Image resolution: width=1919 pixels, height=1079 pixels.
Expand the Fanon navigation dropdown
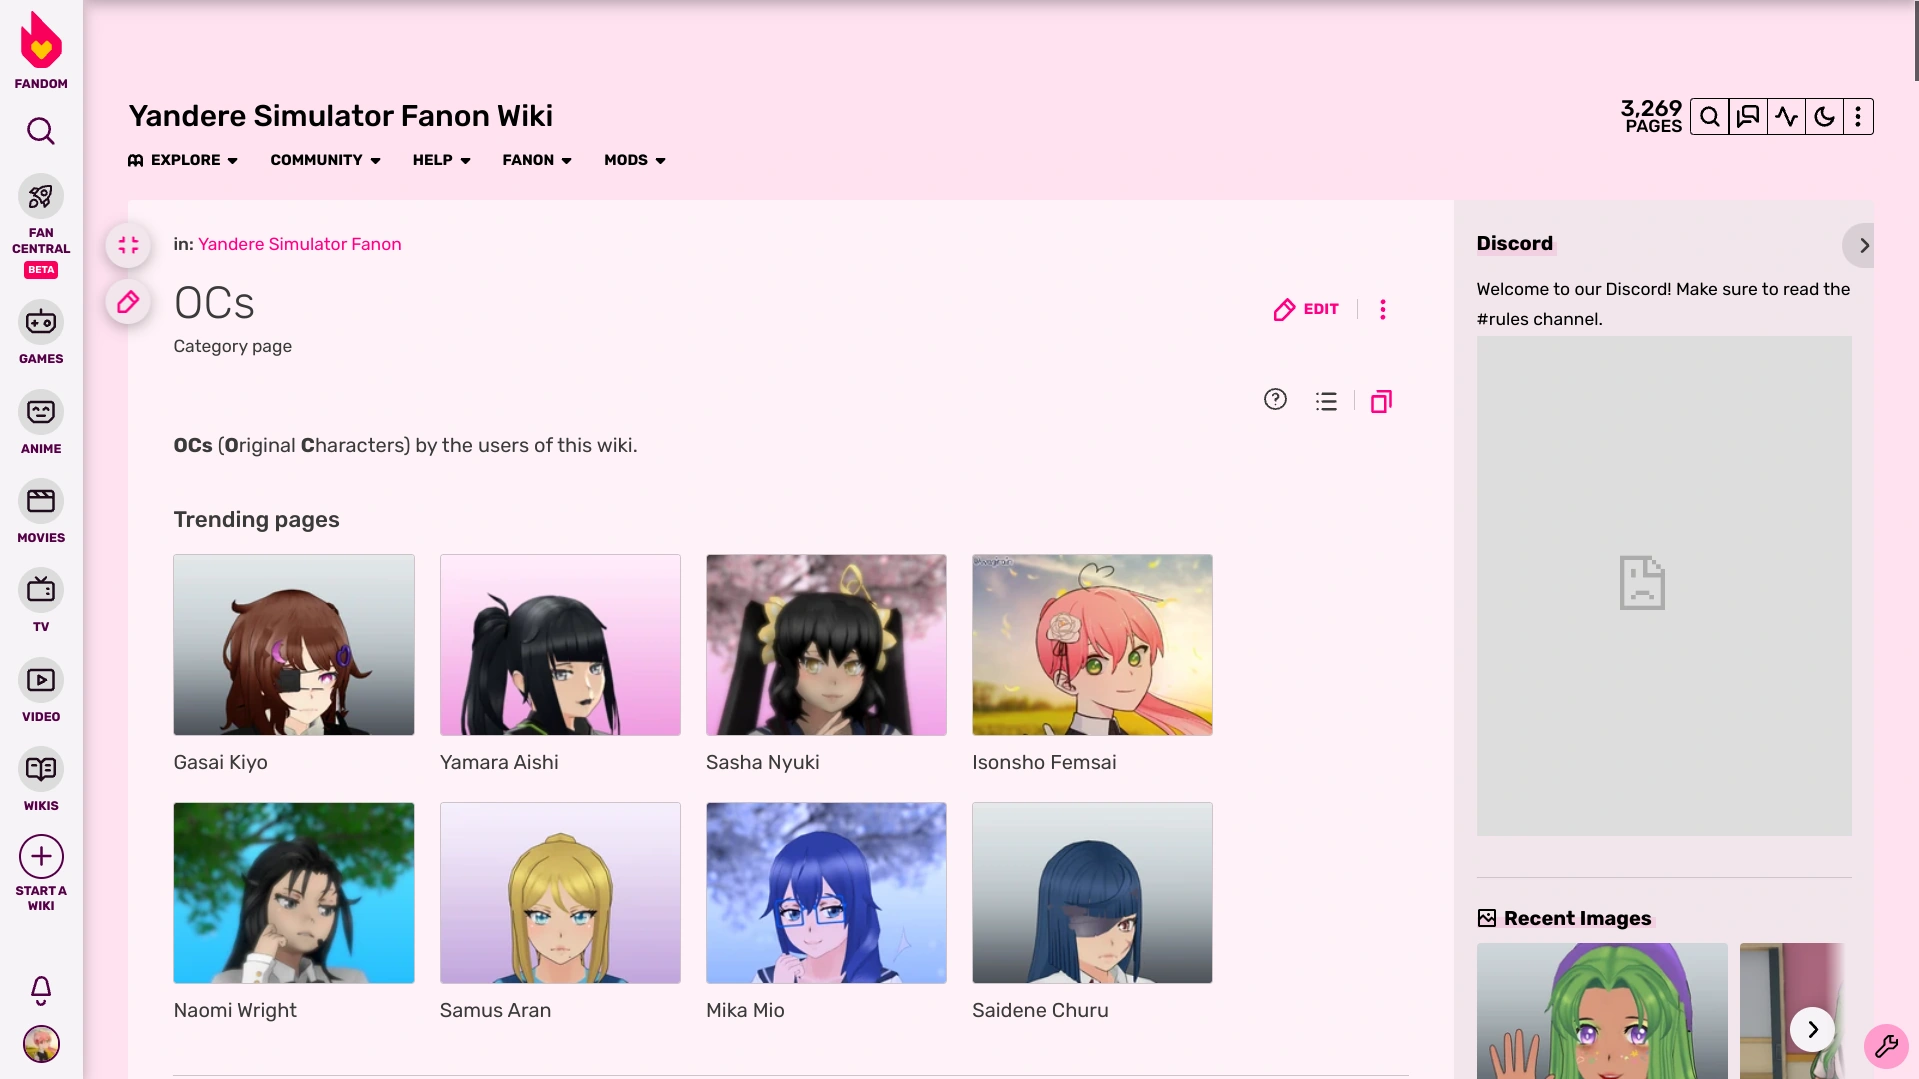click(536, 160)
